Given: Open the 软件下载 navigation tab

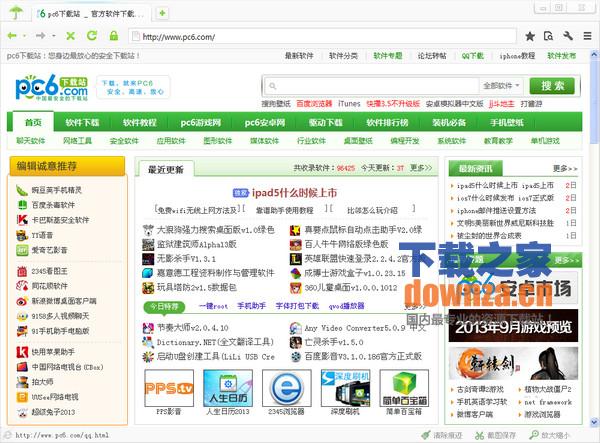Looking at the screenshot, I should click(x=82, y=122).
